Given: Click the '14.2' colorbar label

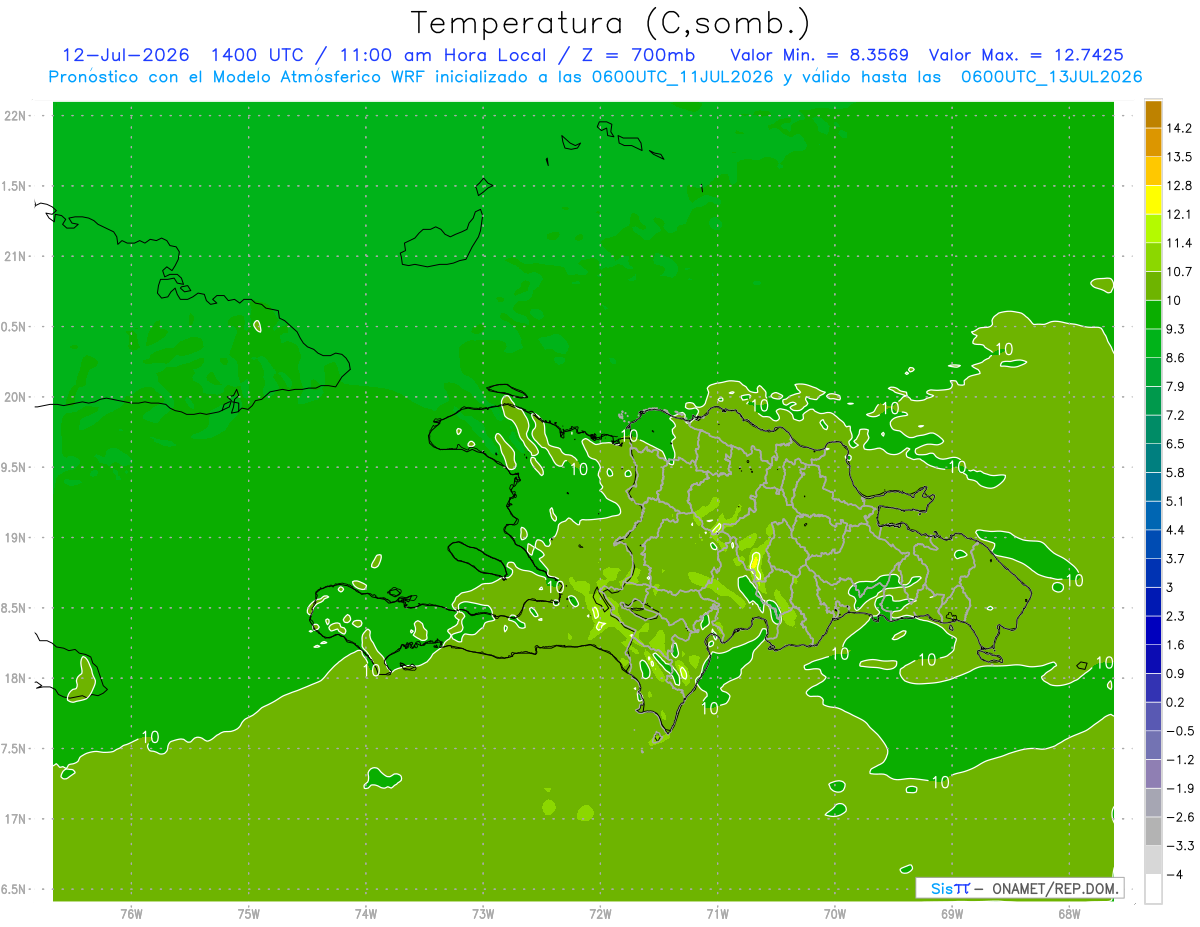Looking at the screenshot, I should pyautogui.click(x=1180, y=128).
